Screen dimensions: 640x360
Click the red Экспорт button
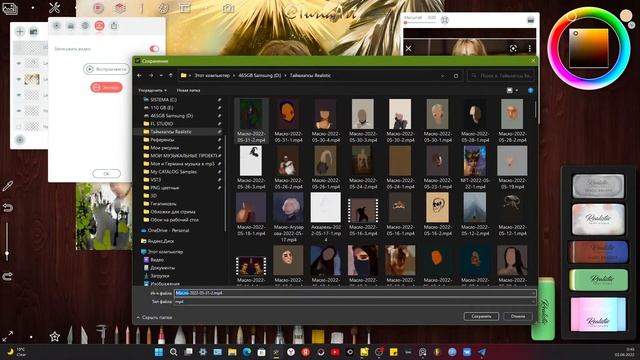click(x=107, y=87)
